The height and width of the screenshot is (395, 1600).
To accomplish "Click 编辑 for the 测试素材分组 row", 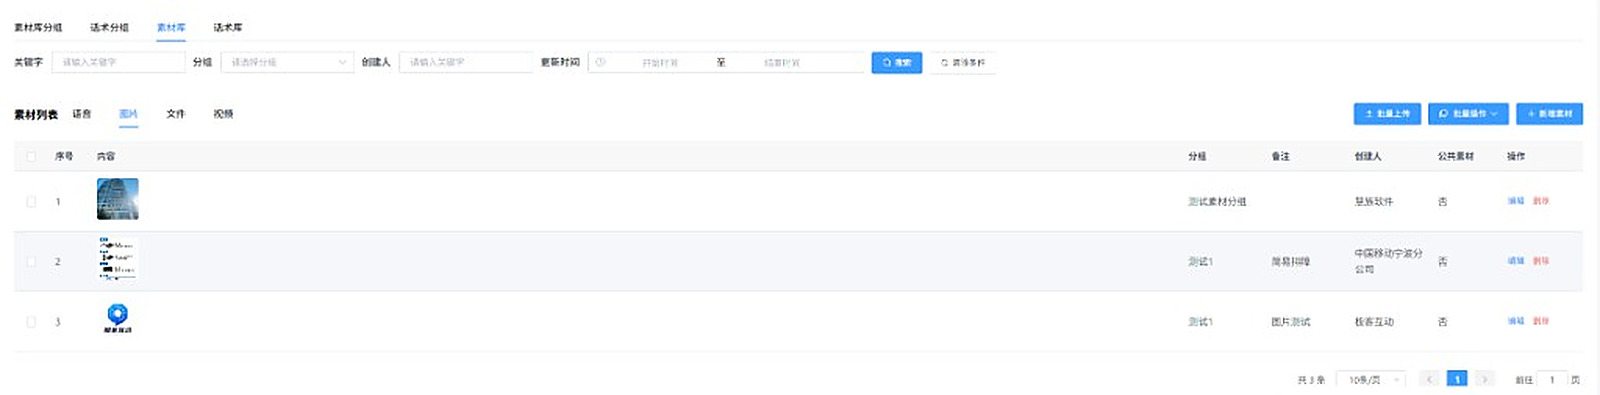I will tap(1516, 201).
